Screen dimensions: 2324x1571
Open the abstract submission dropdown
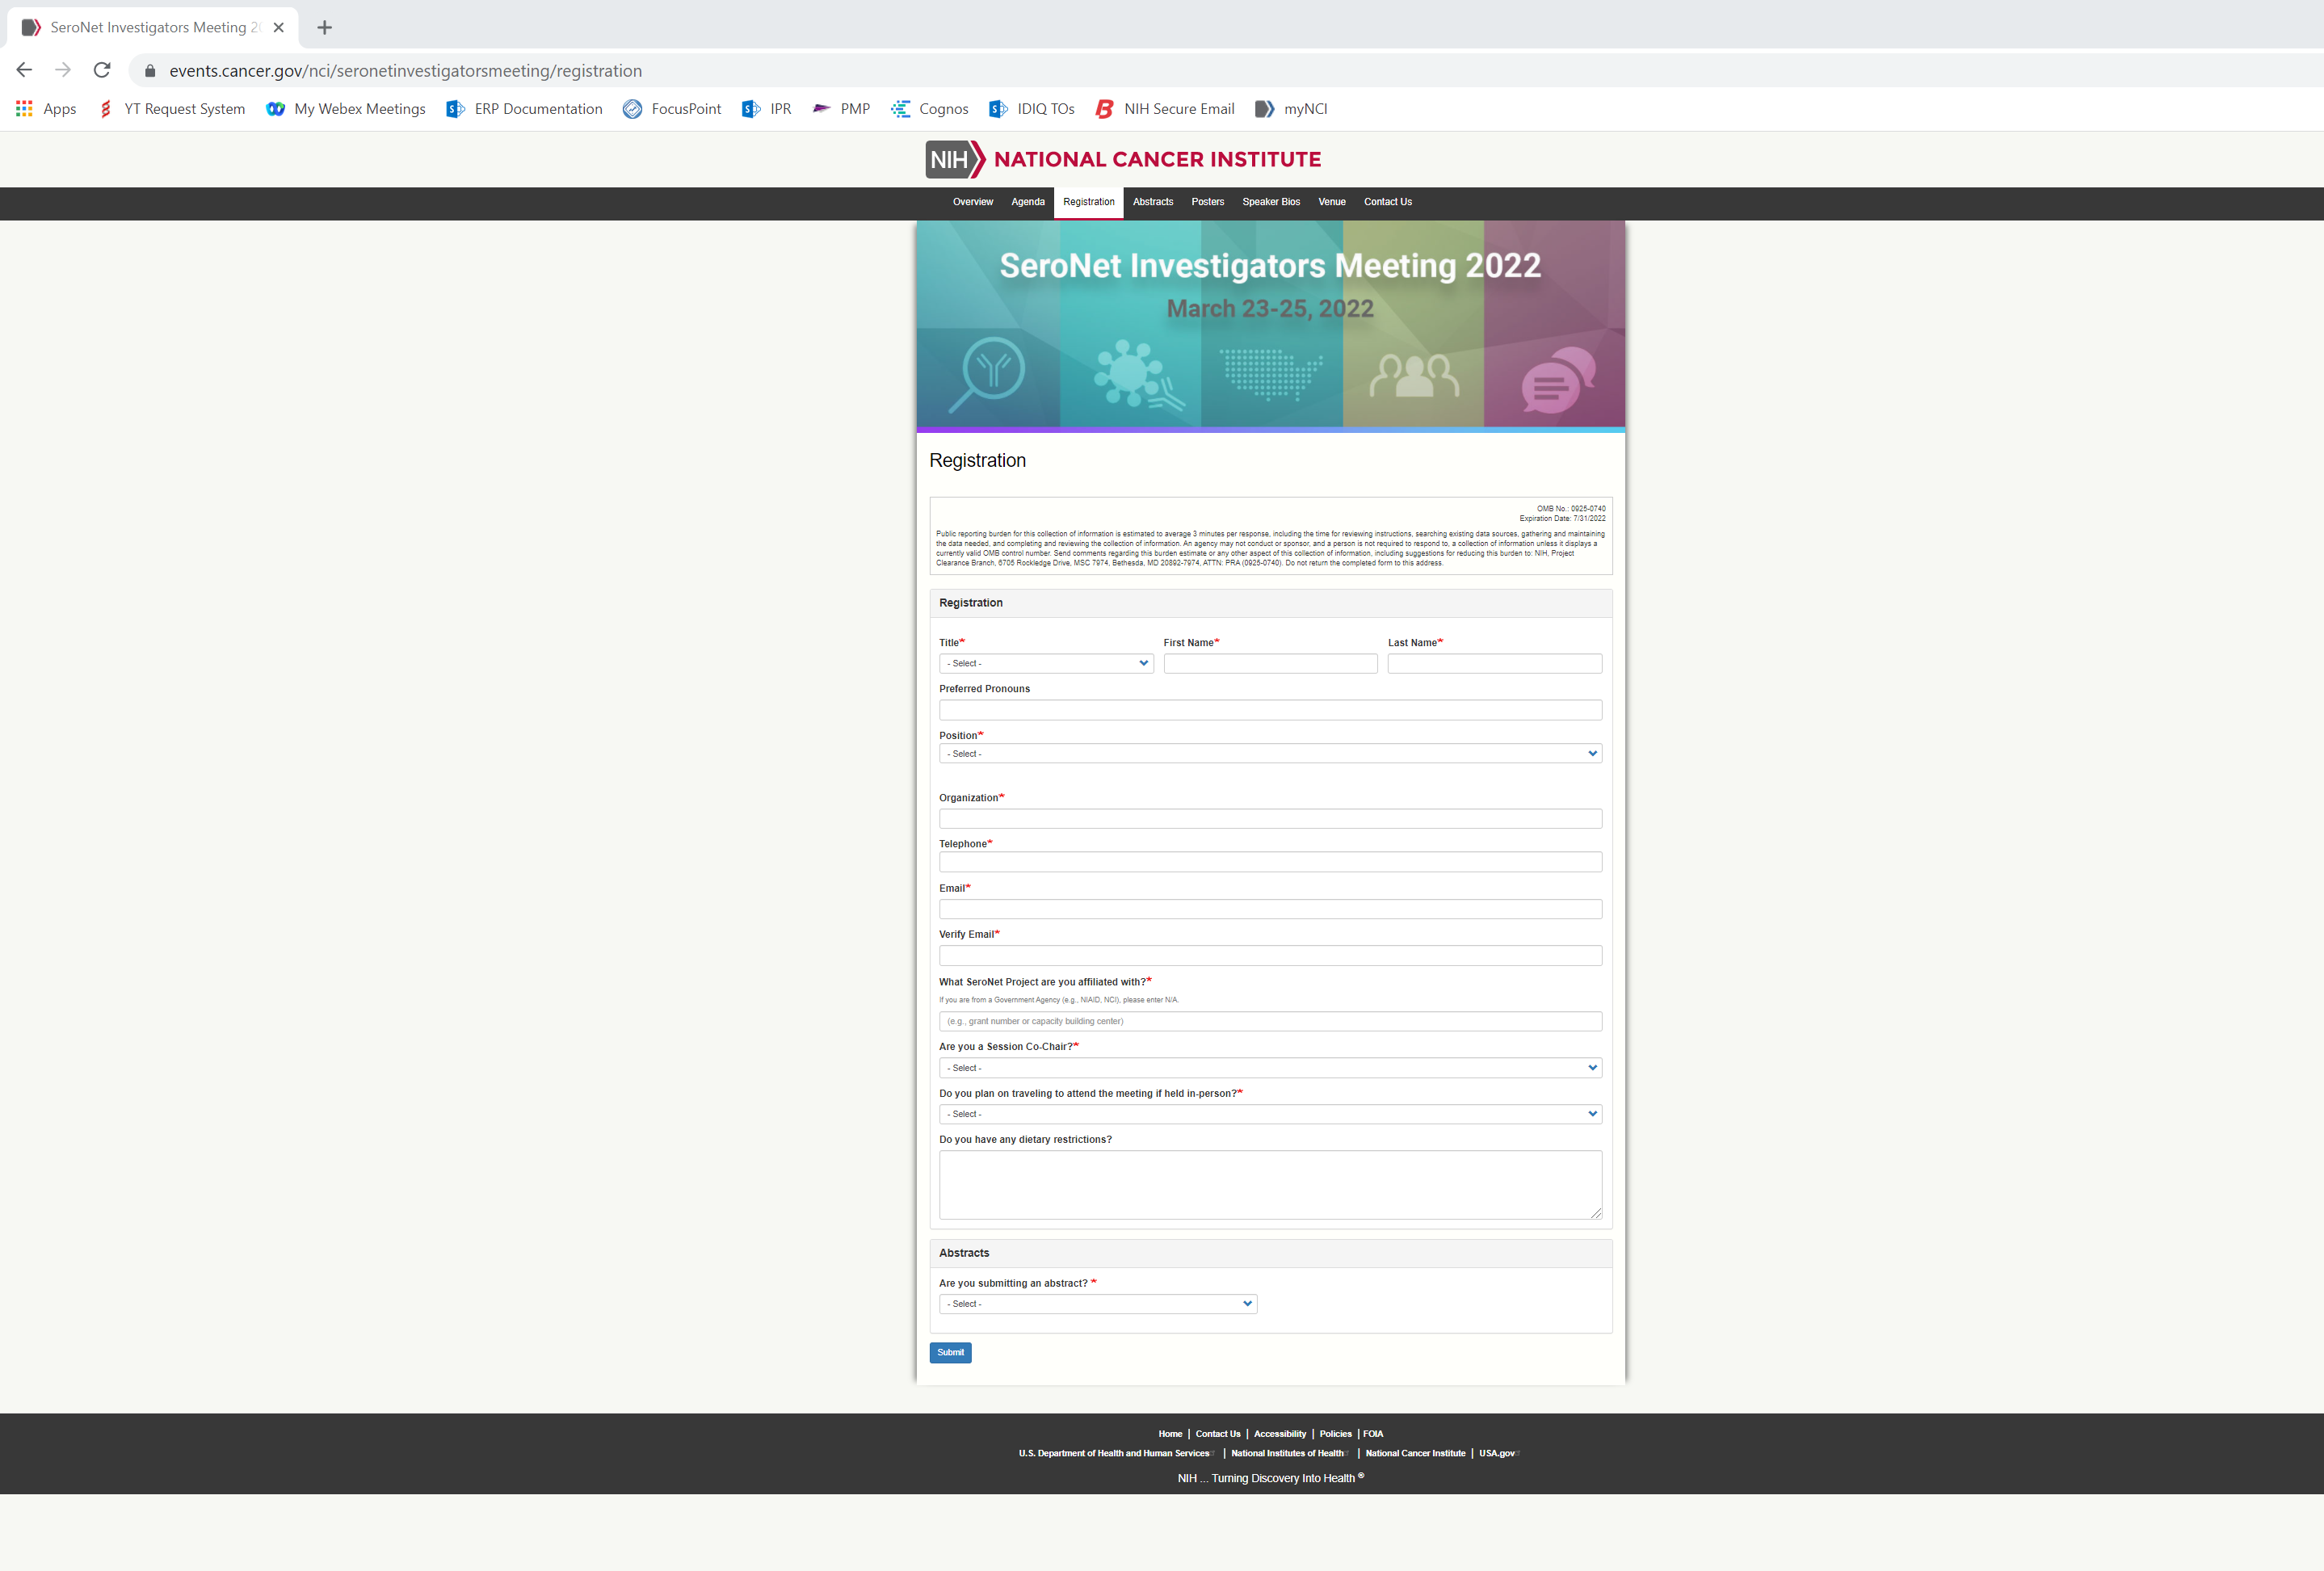(1097, 1304)
